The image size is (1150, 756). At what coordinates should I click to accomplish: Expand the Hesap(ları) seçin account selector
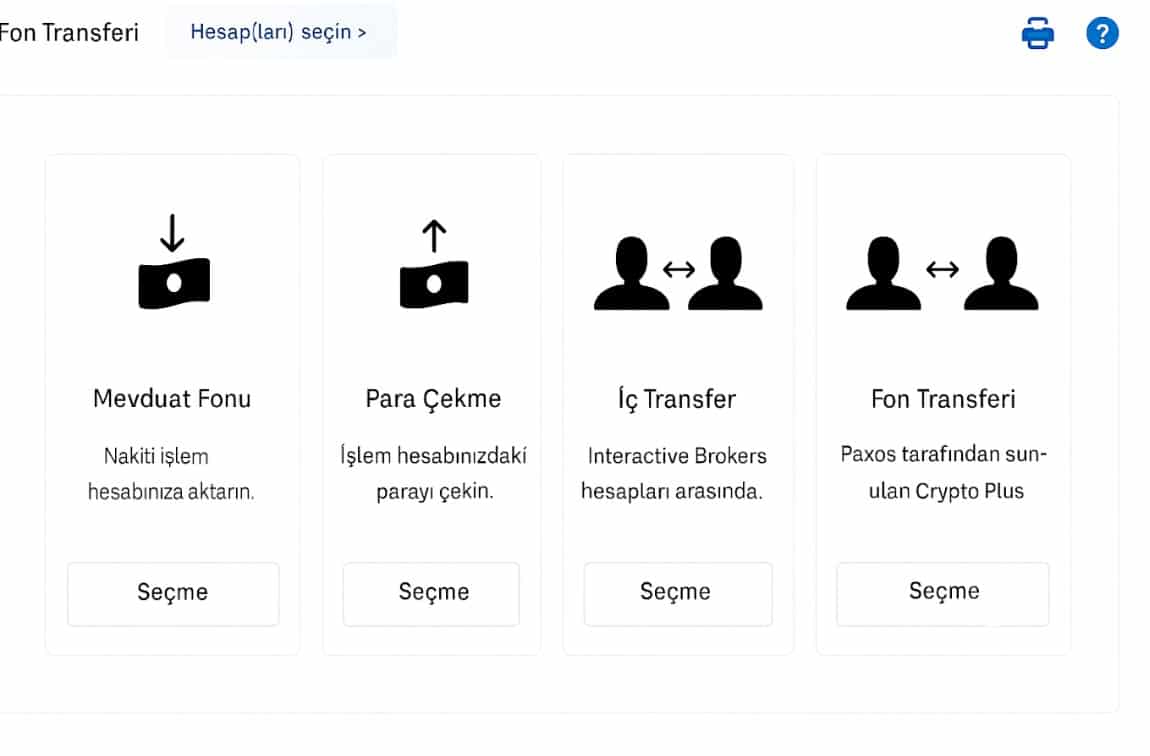pyautogui.click(x=279, y=32)
